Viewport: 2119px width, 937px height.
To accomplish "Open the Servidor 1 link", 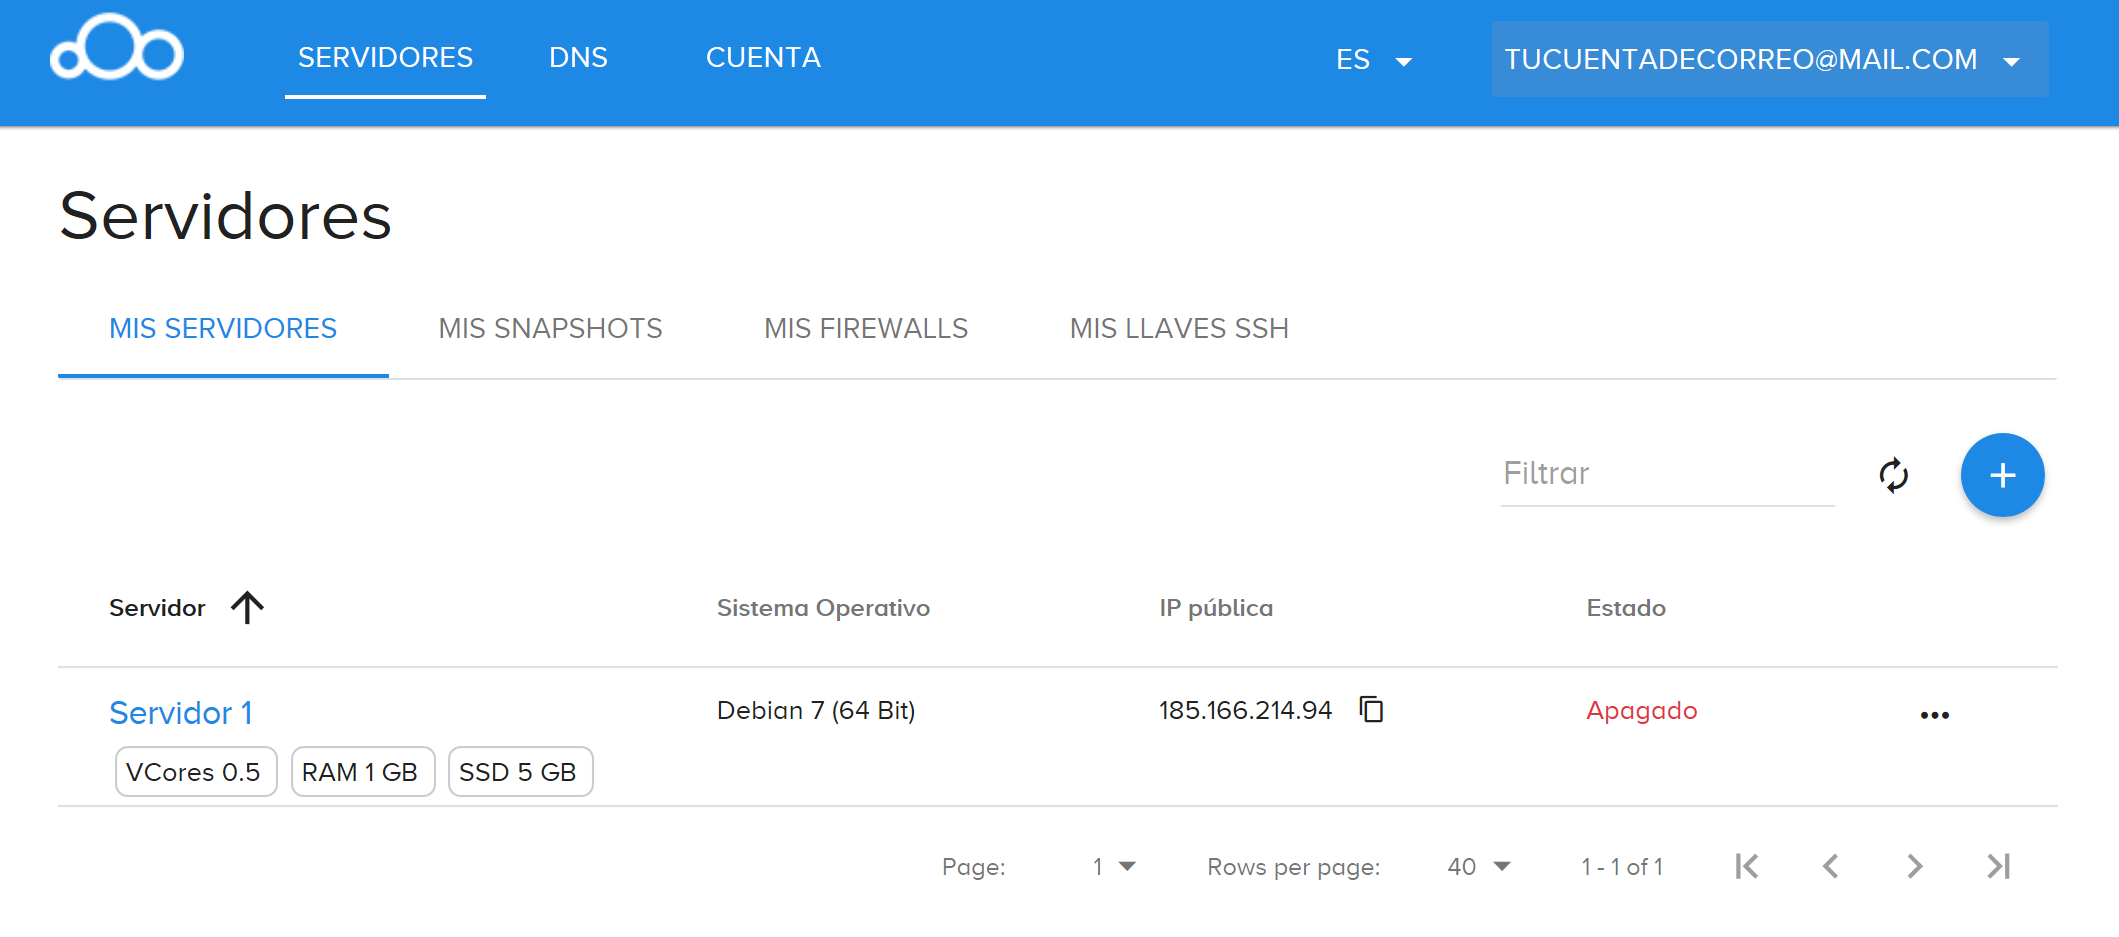I will [181, 713].
